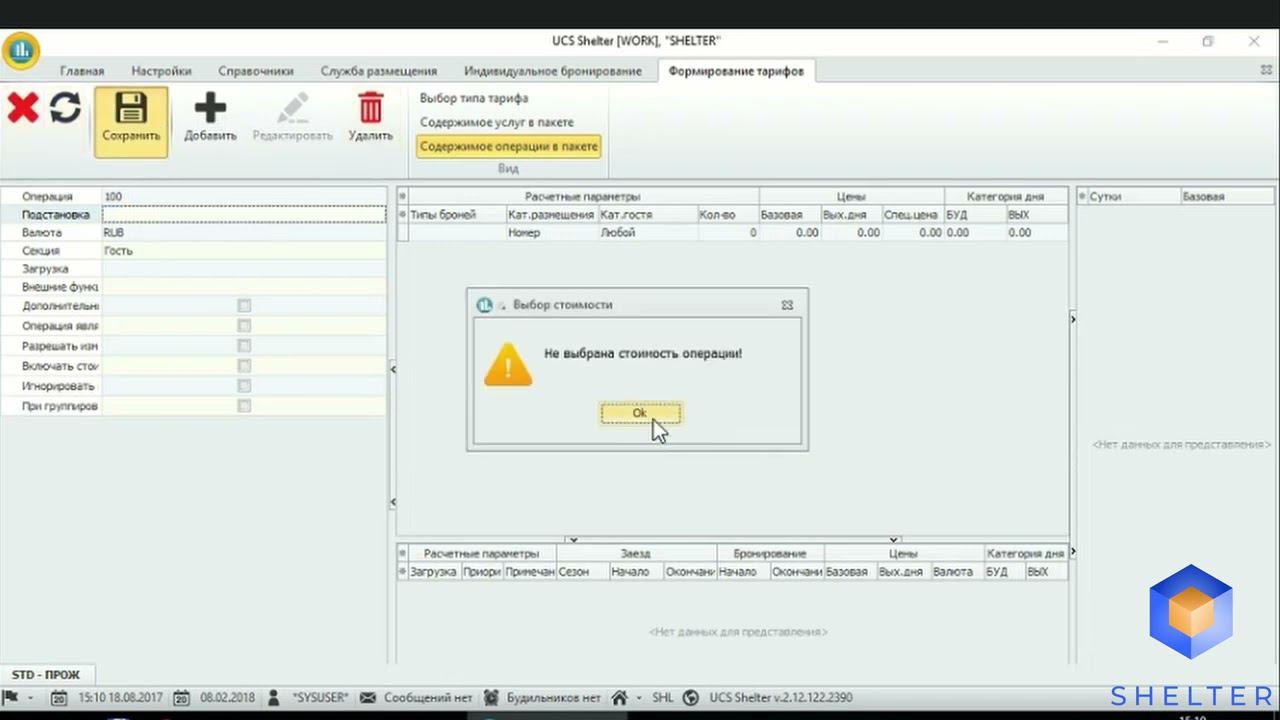
Task: Toggle the Дополнительн checkbox
Action: 244,306
